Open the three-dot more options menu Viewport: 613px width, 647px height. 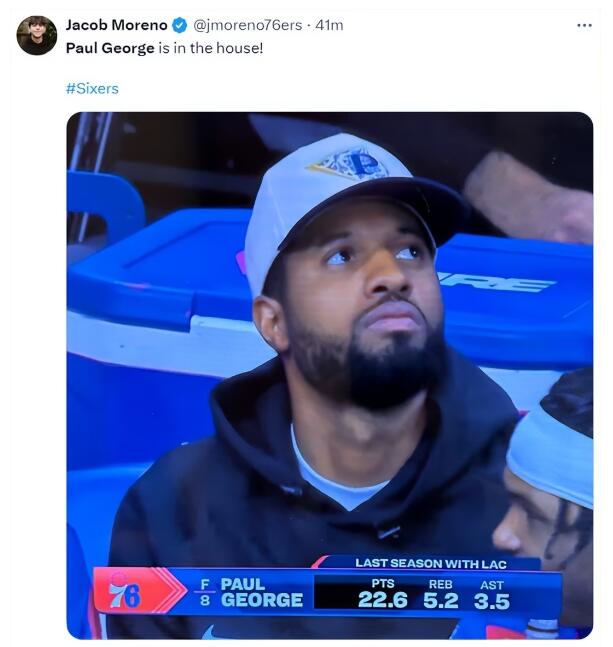coord(585,25)
